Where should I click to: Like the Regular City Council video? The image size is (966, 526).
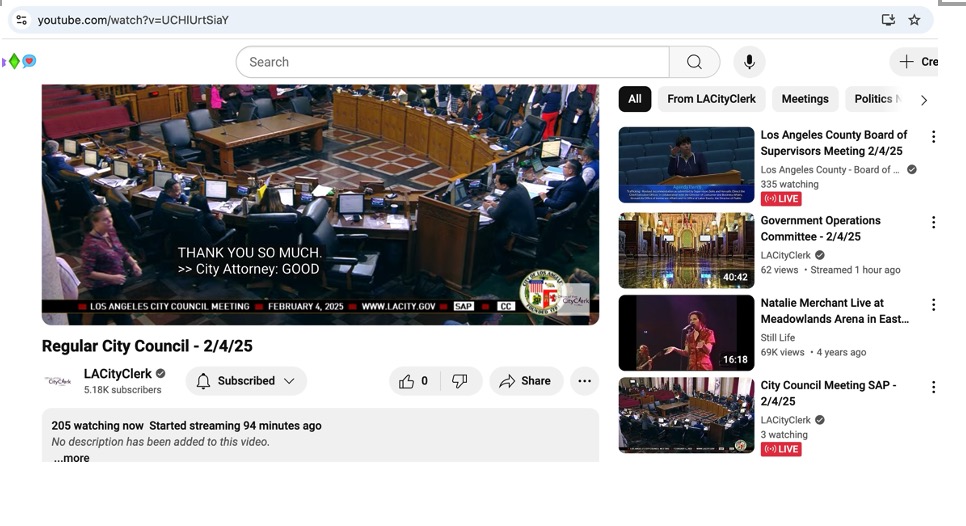pos(414,381)
